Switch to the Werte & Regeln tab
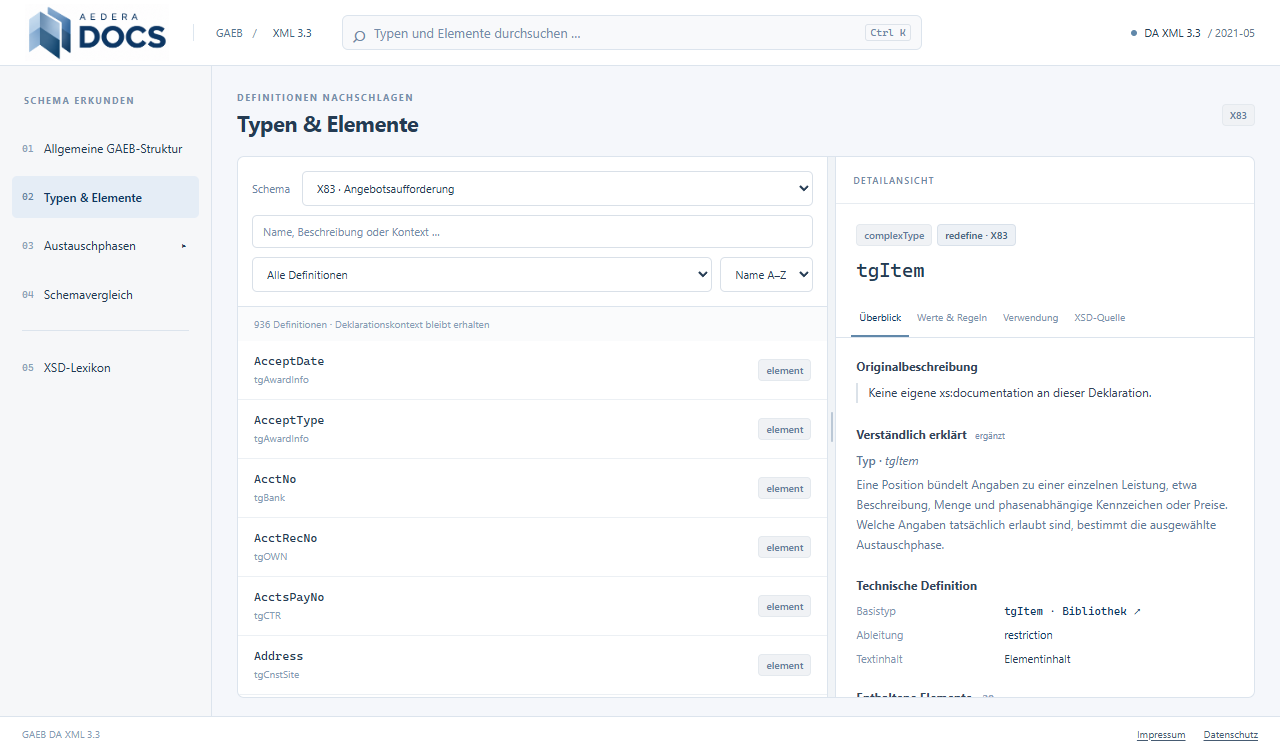This screenshot has height=750, width=1280. click(x=952, y=318)
